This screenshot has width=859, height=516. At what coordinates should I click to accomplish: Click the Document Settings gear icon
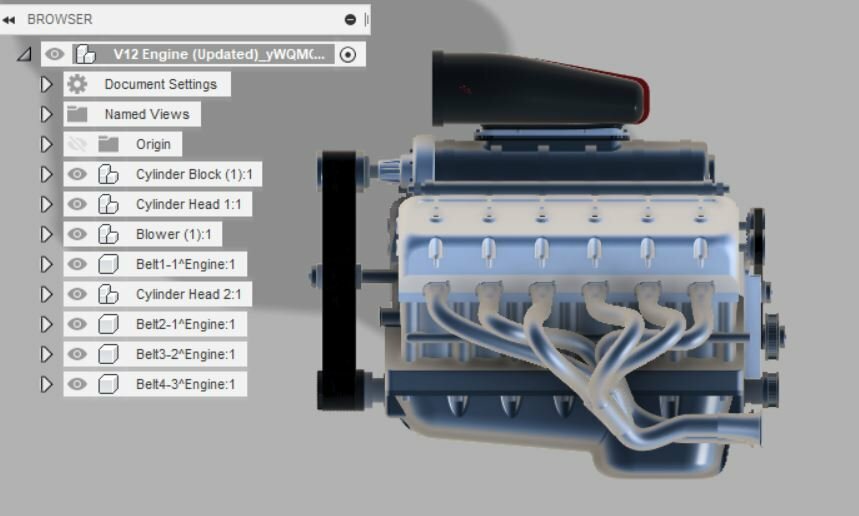pos(77,84)
